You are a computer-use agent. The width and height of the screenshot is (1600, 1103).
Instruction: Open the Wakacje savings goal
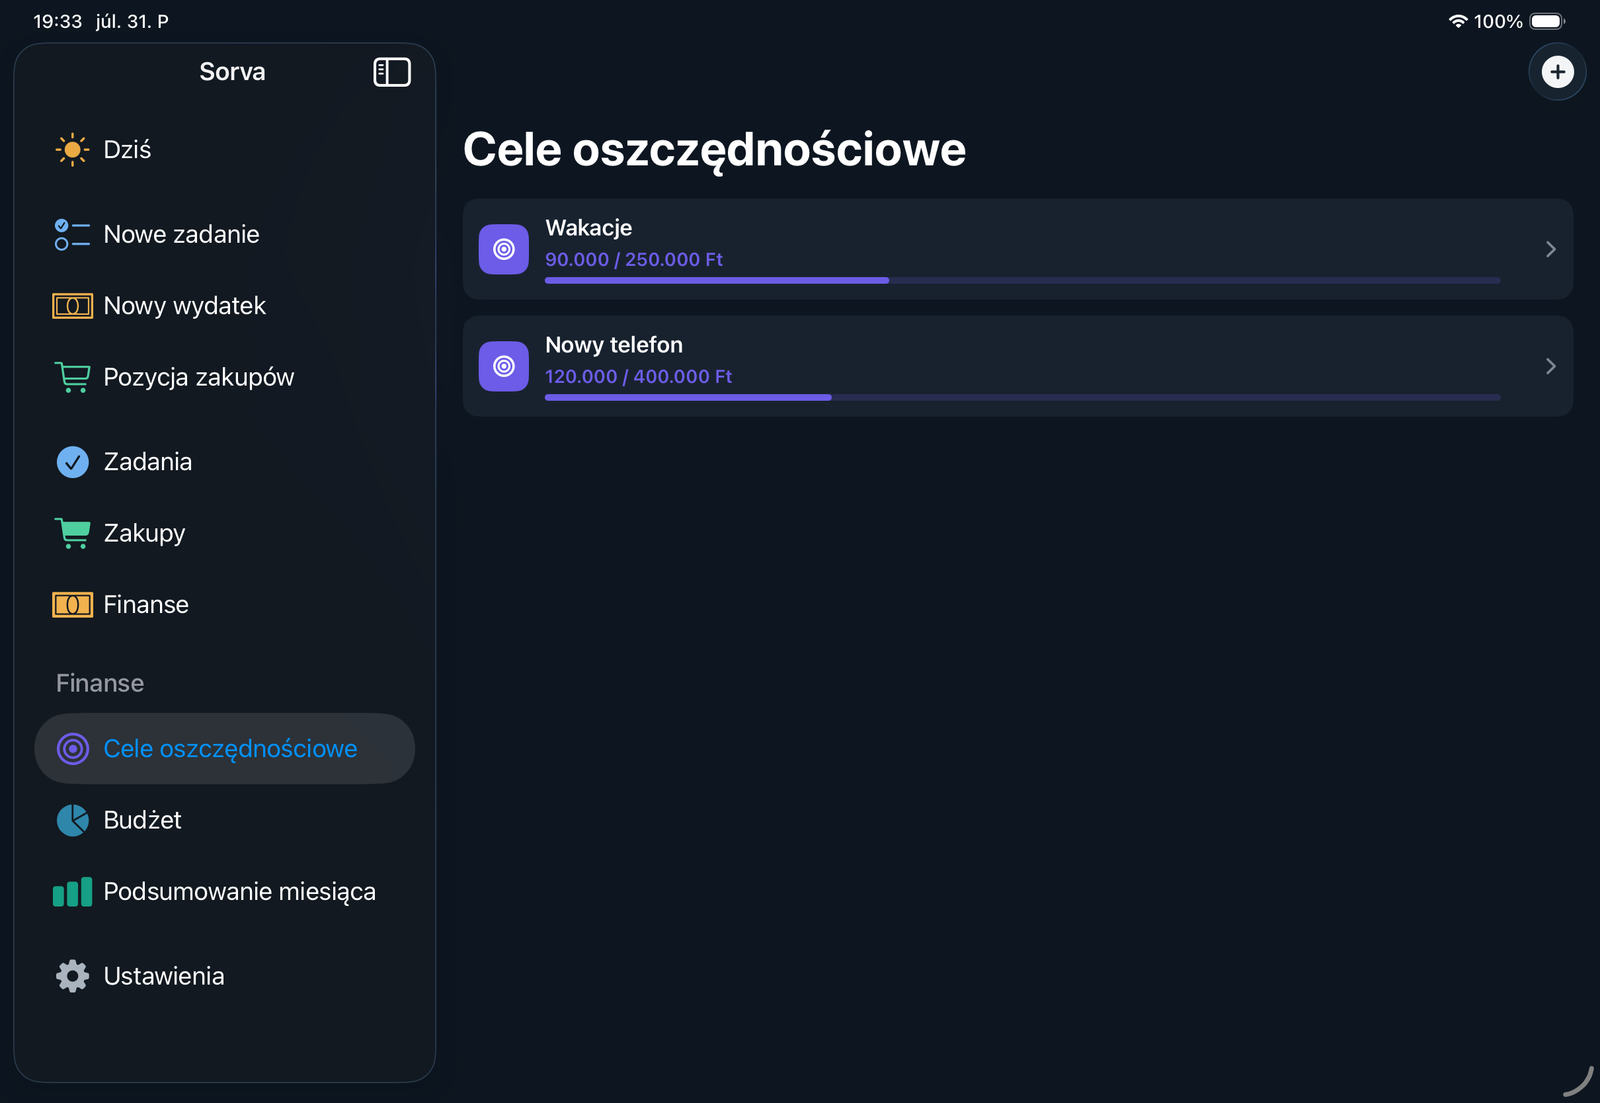pyautogui.click(x=1018, y=249)
